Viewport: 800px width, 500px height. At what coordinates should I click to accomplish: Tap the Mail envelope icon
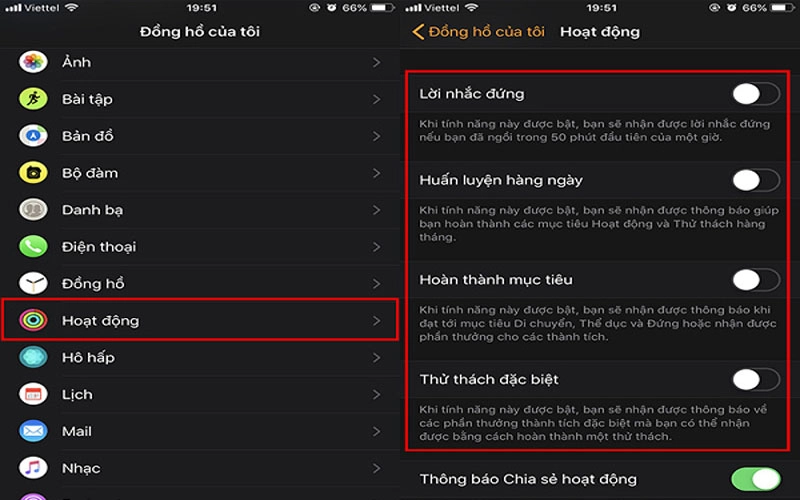[x=33, y=431]
